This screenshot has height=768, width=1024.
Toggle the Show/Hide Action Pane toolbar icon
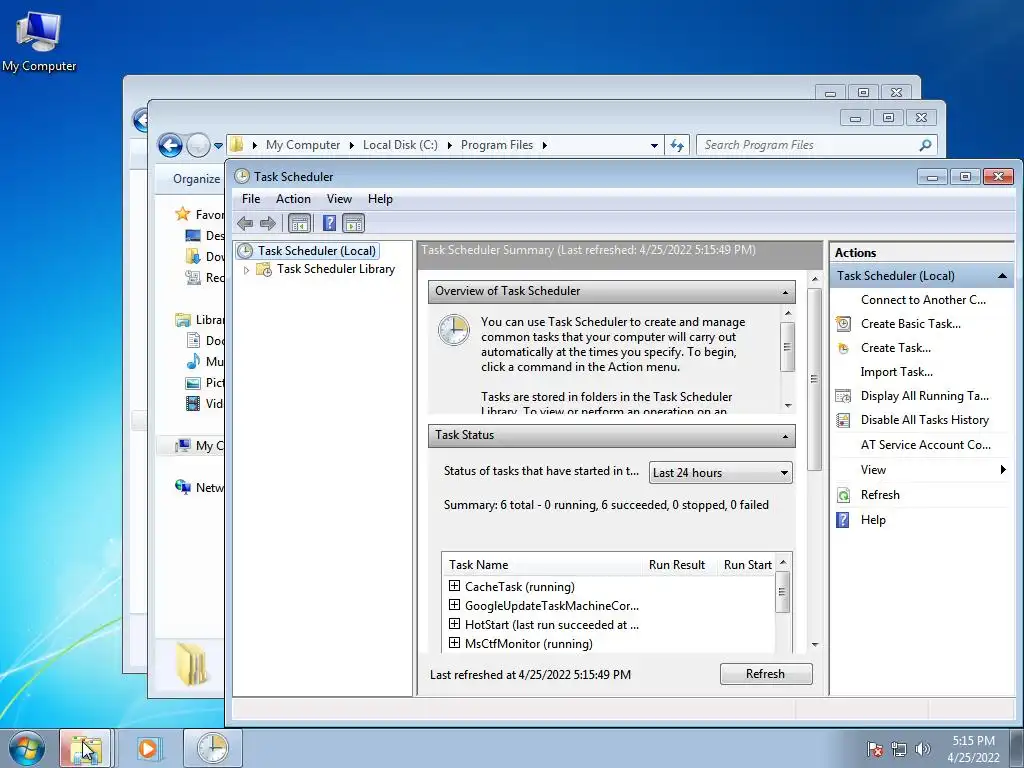[x=353, y=223]
